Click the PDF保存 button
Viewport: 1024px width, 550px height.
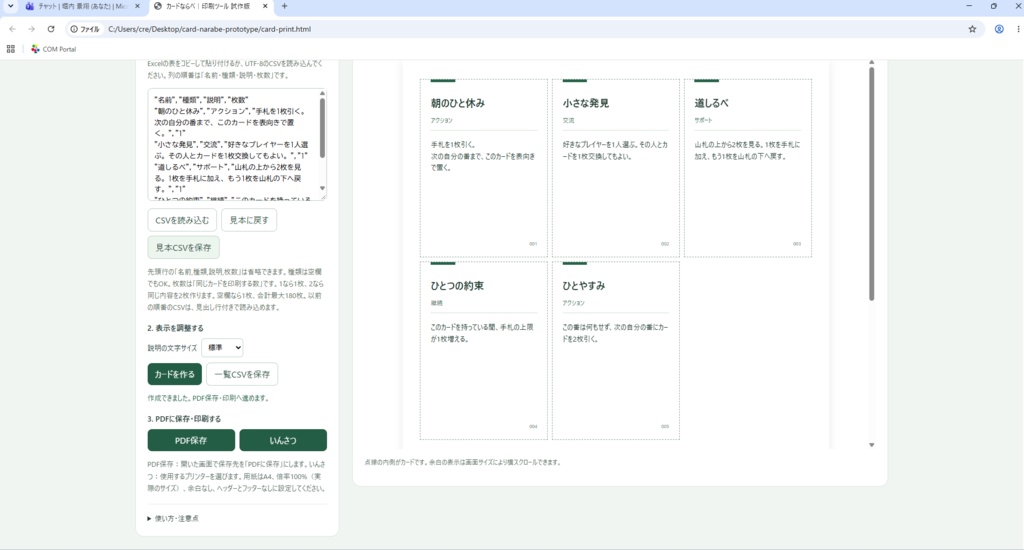191,440
